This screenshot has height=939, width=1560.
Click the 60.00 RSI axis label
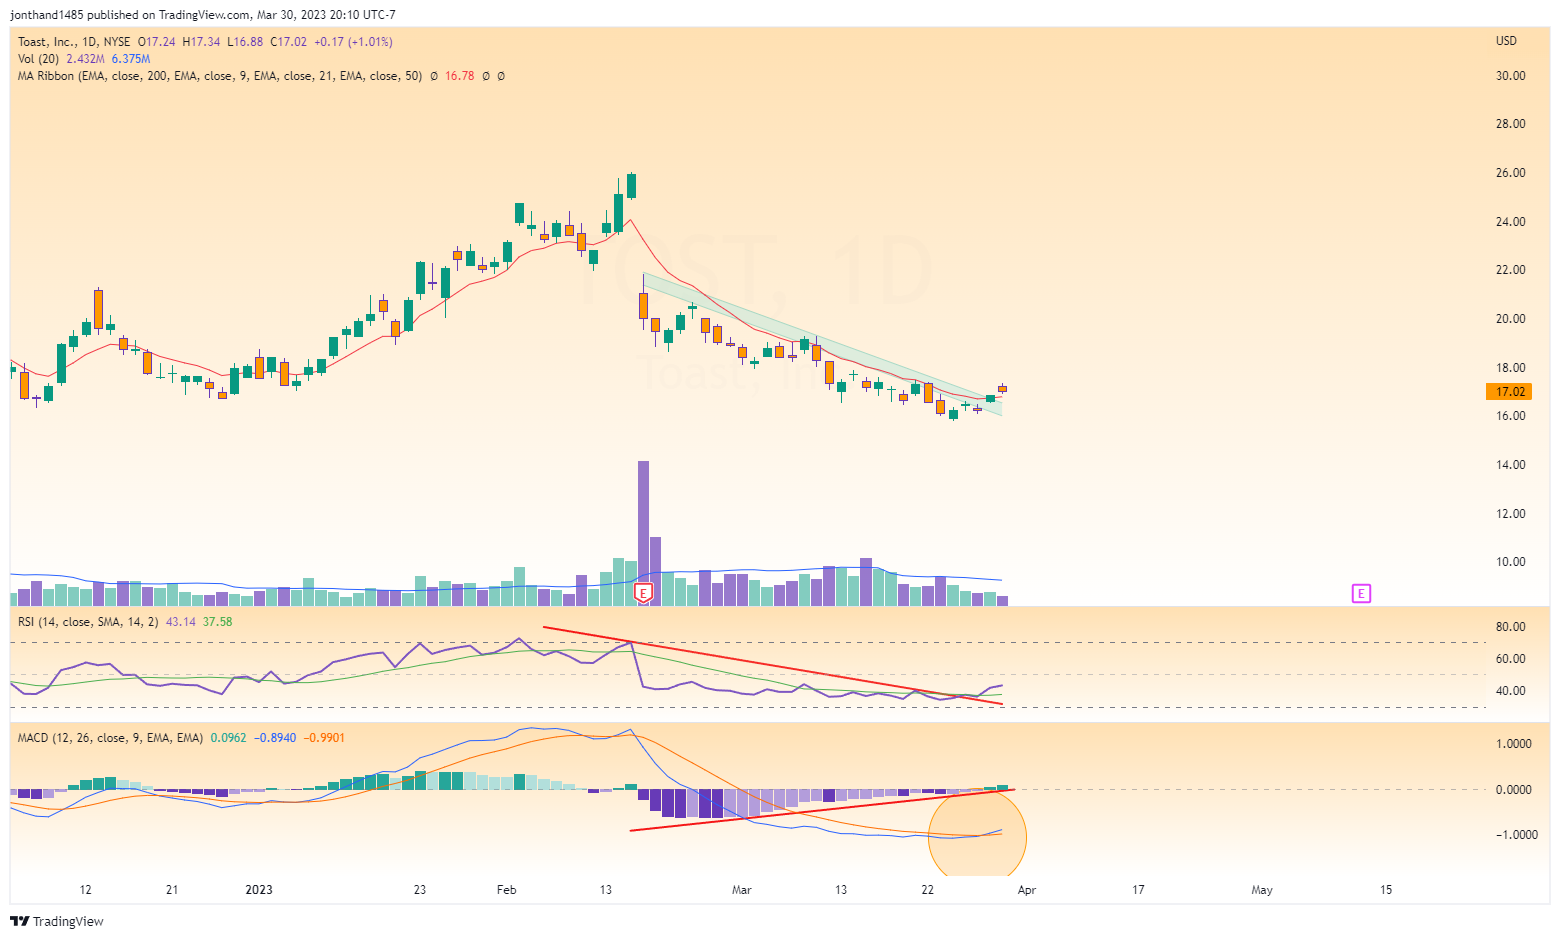pyautogui.click(x=1510, y=659)
